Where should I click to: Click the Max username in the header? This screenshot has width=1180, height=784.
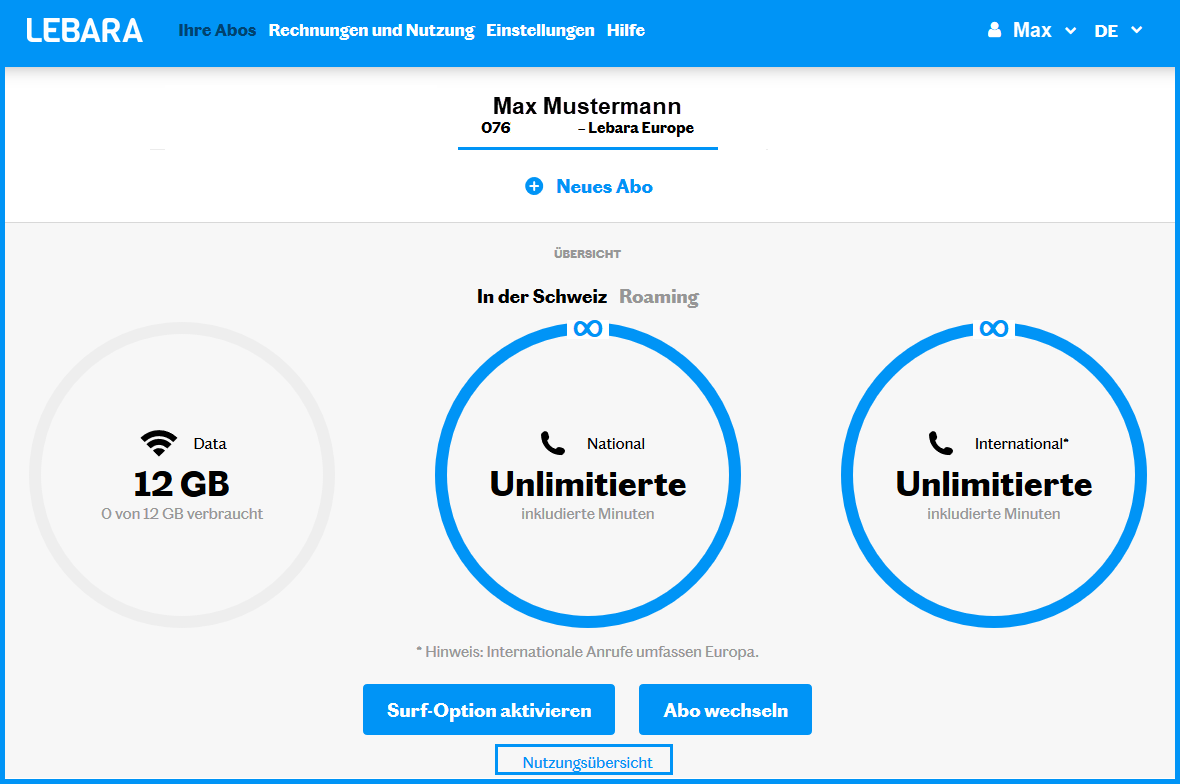tap(1031, 30)
